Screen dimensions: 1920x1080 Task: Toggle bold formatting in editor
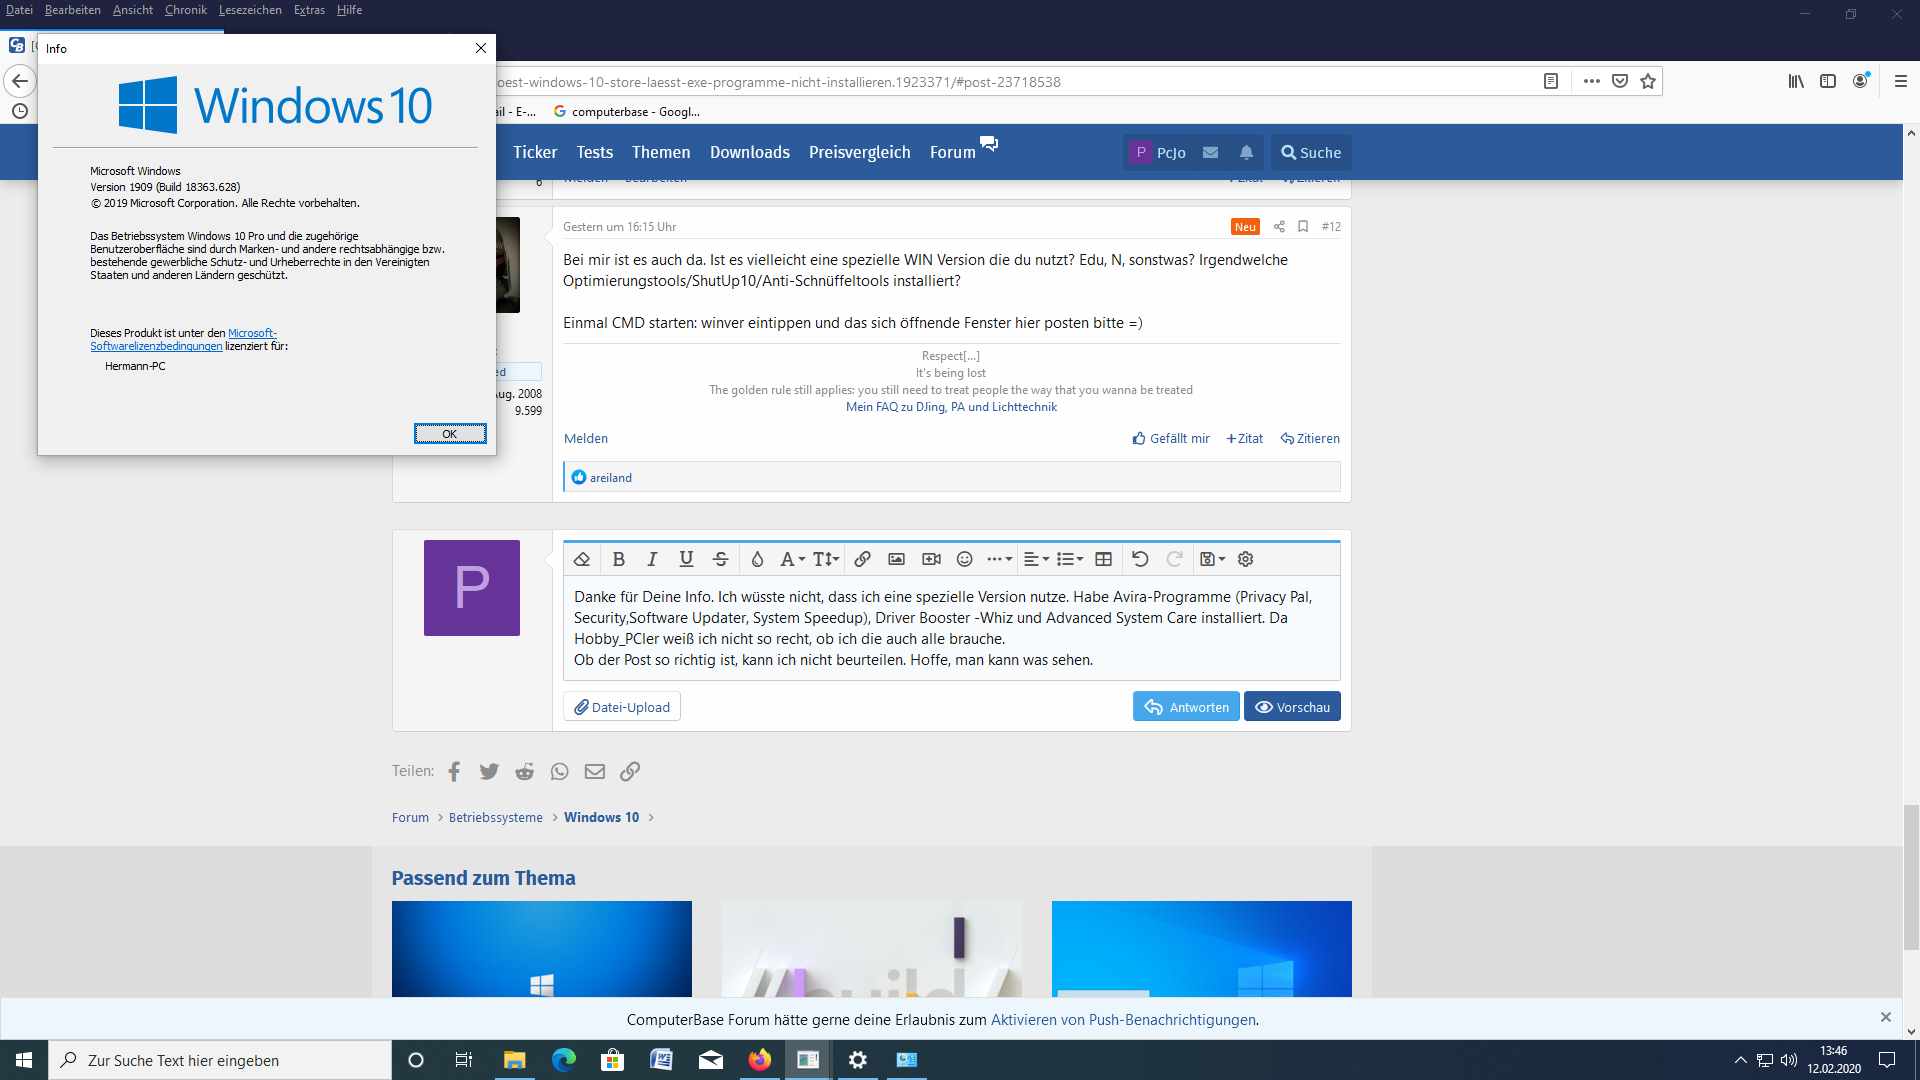[618, 559]
